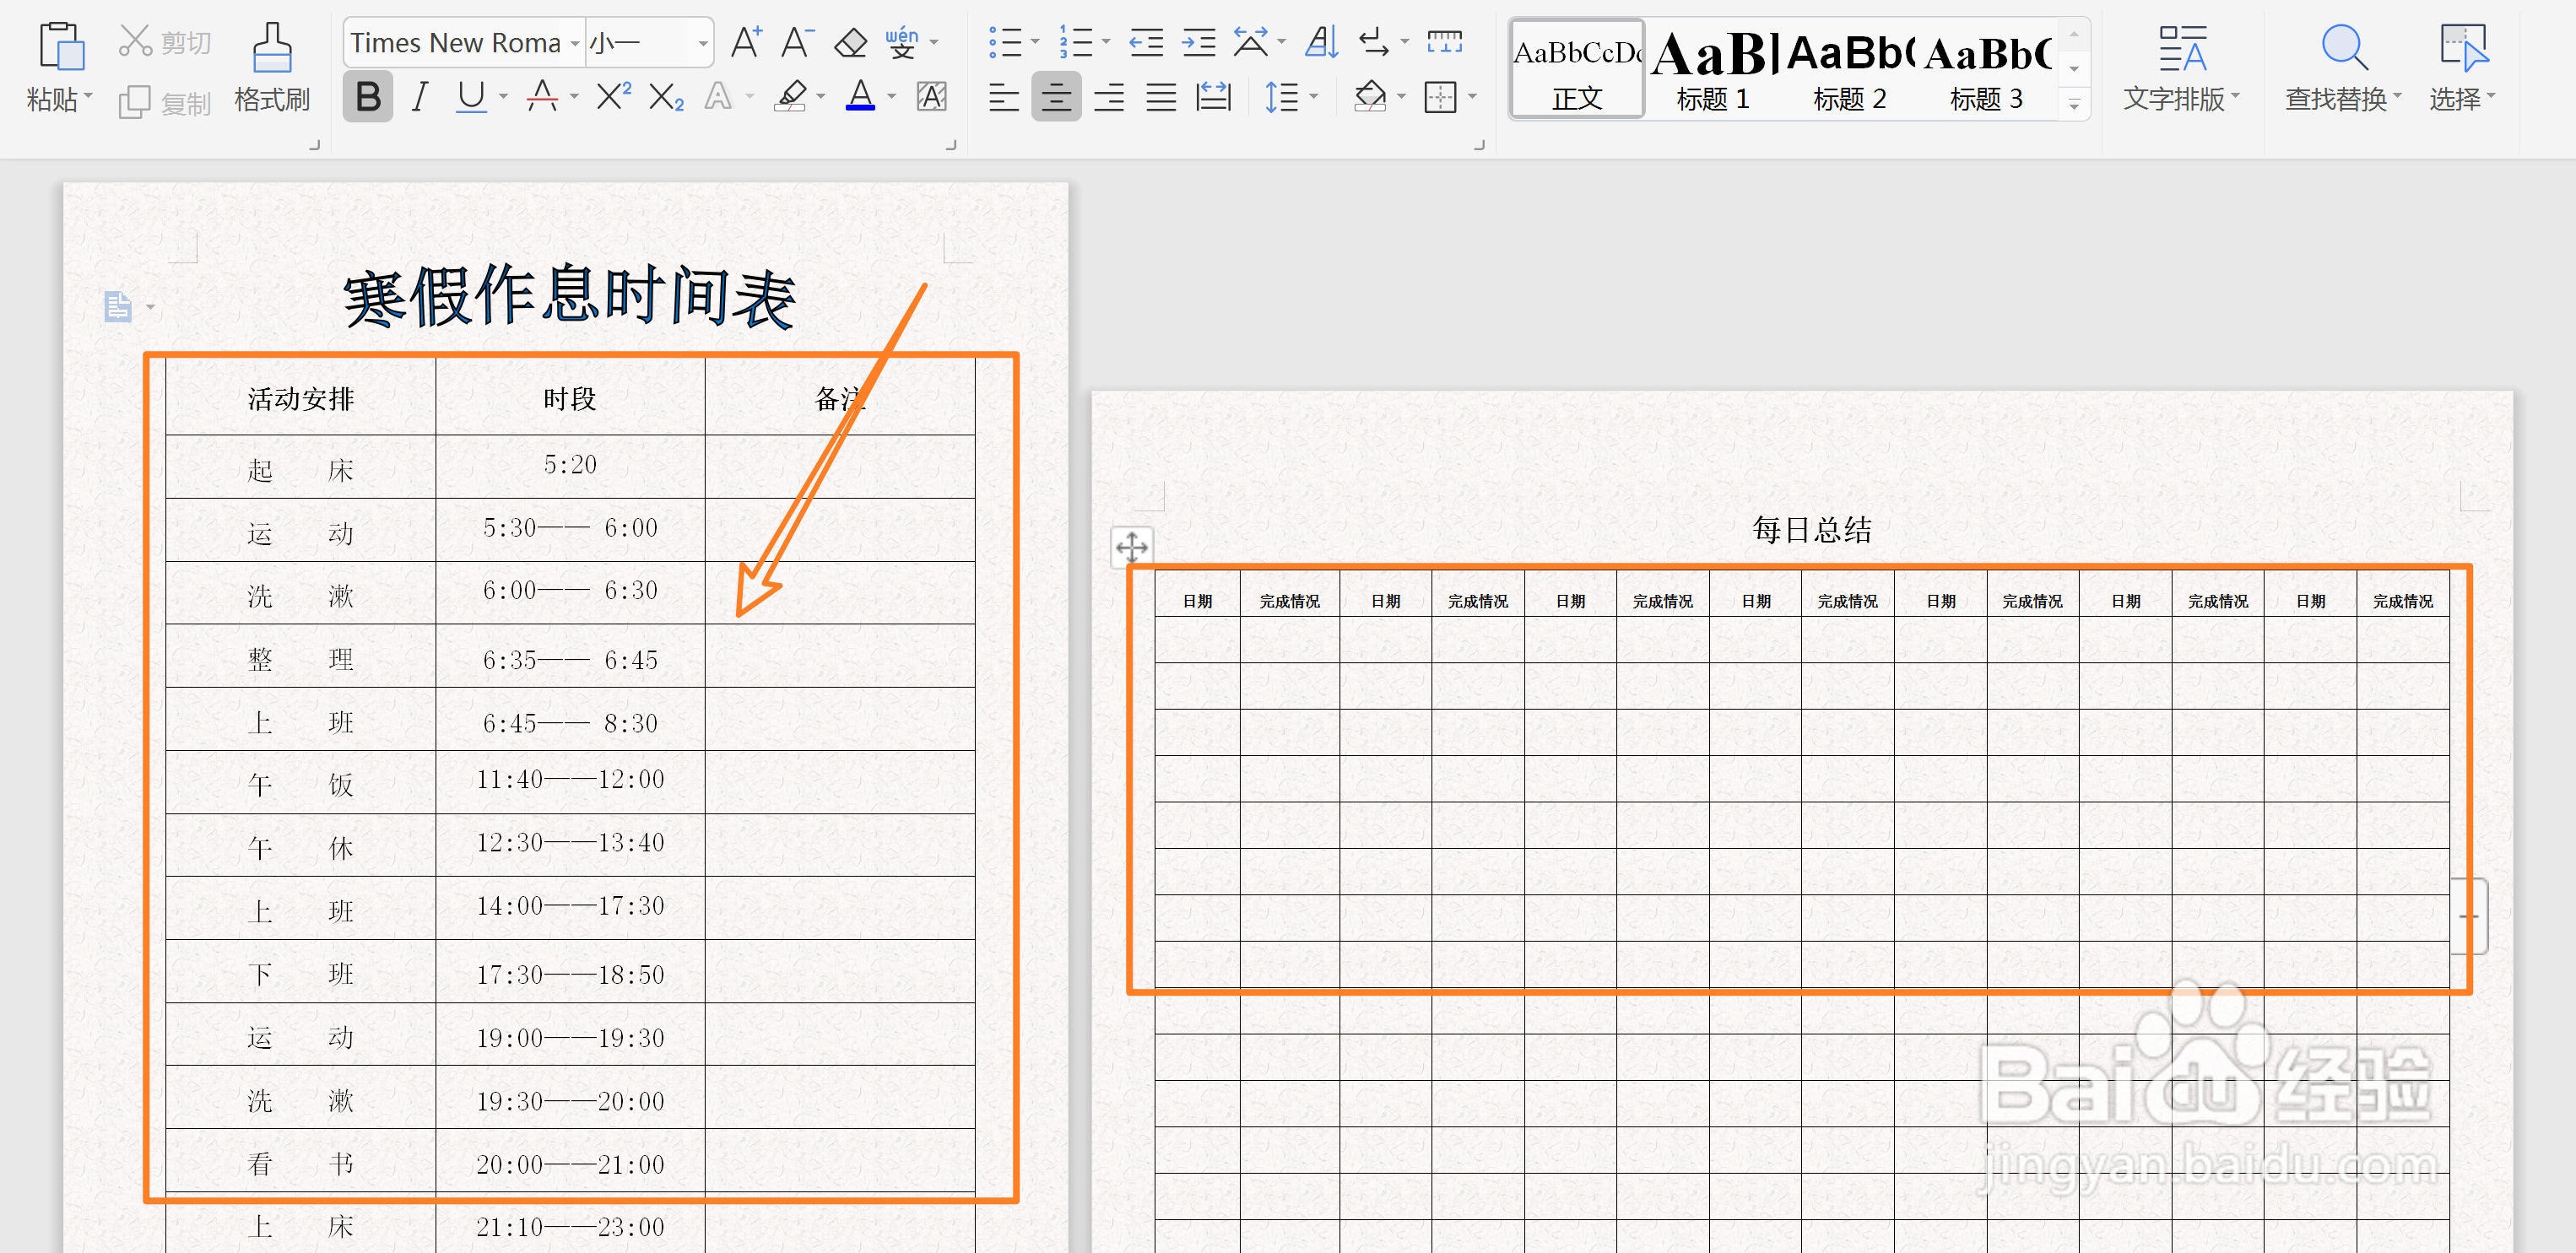The height and width of the screenshot is (1253, 2576).
Task: Apply subscript formatting
Action: point(663,96)
